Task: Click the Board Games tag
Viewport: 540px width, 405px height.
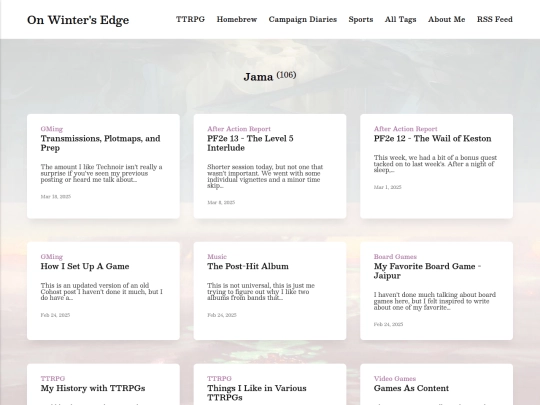Action: [395, 257]
